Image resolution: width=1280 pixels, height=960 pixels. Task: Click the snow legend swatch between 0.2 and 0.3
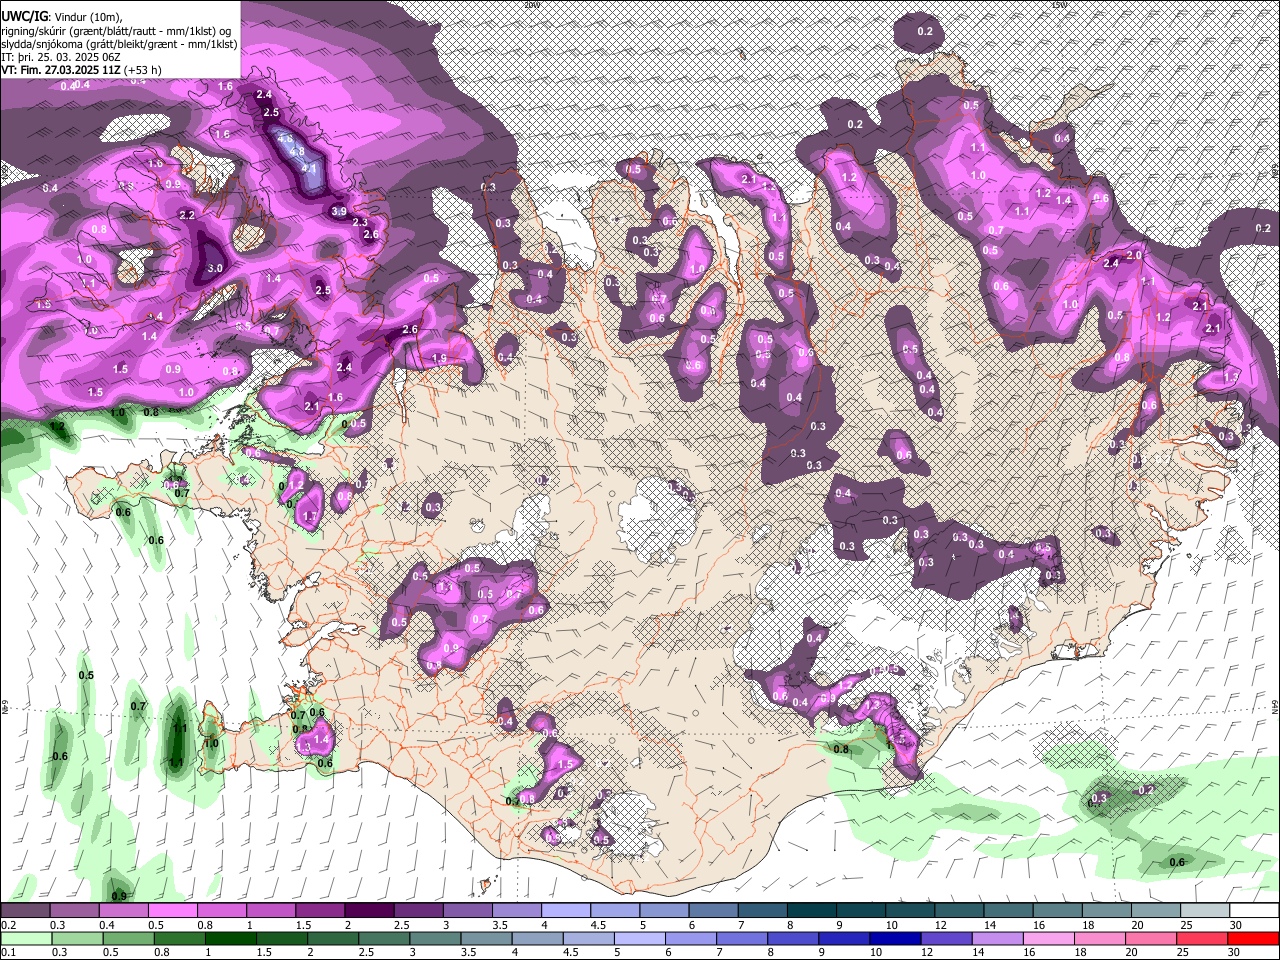25,911
